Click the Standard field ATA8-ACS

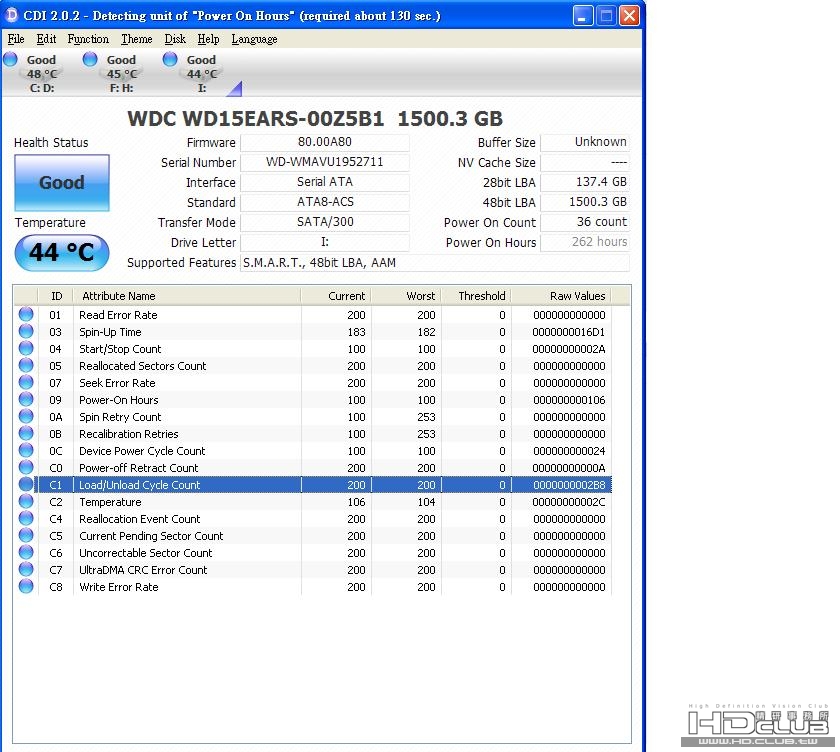tap(325, 202)
